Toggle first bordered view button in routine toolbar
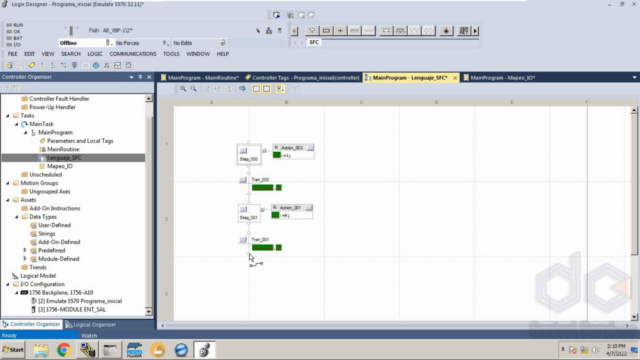 (x=256, y=89)
